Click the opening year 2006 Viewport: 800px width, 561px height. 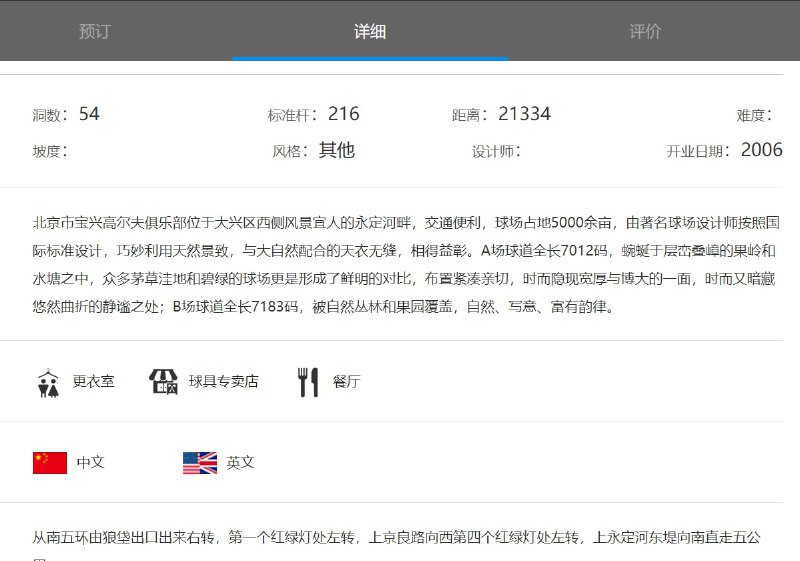point(762,150)
